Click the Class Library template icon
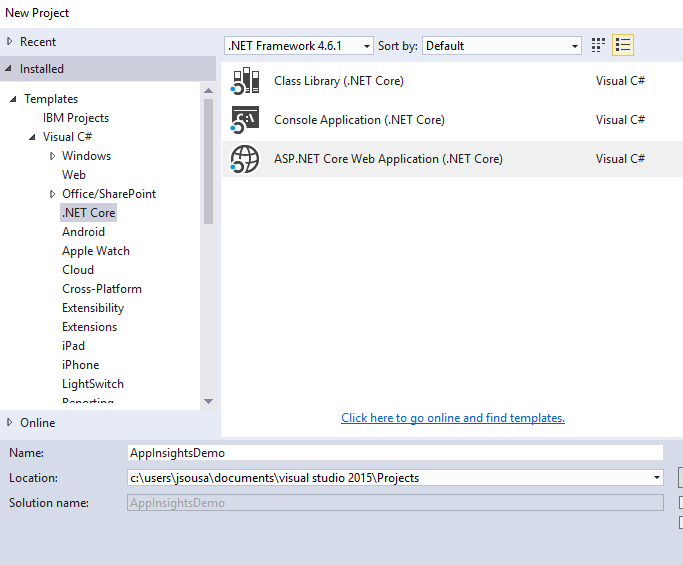683x565 pixels. [245, 81]
